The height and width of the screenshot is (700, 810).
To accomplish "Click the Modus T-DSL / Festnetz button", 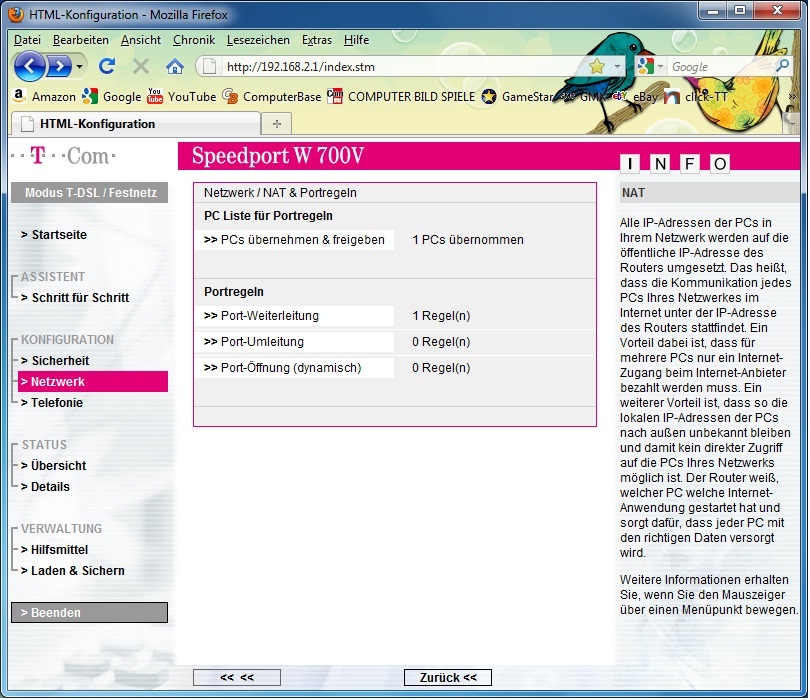I will tap(89, 193).
